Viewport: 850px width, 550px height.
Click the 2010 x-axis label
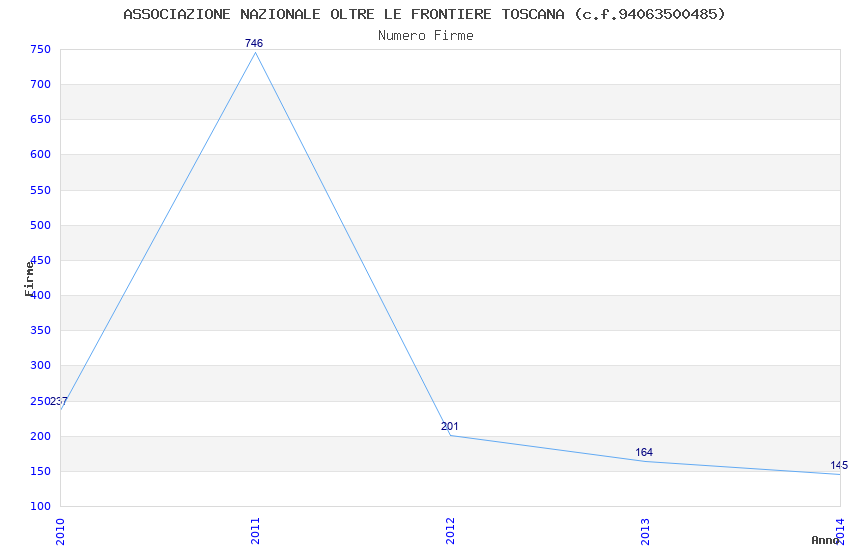click(x=60, y=532)
